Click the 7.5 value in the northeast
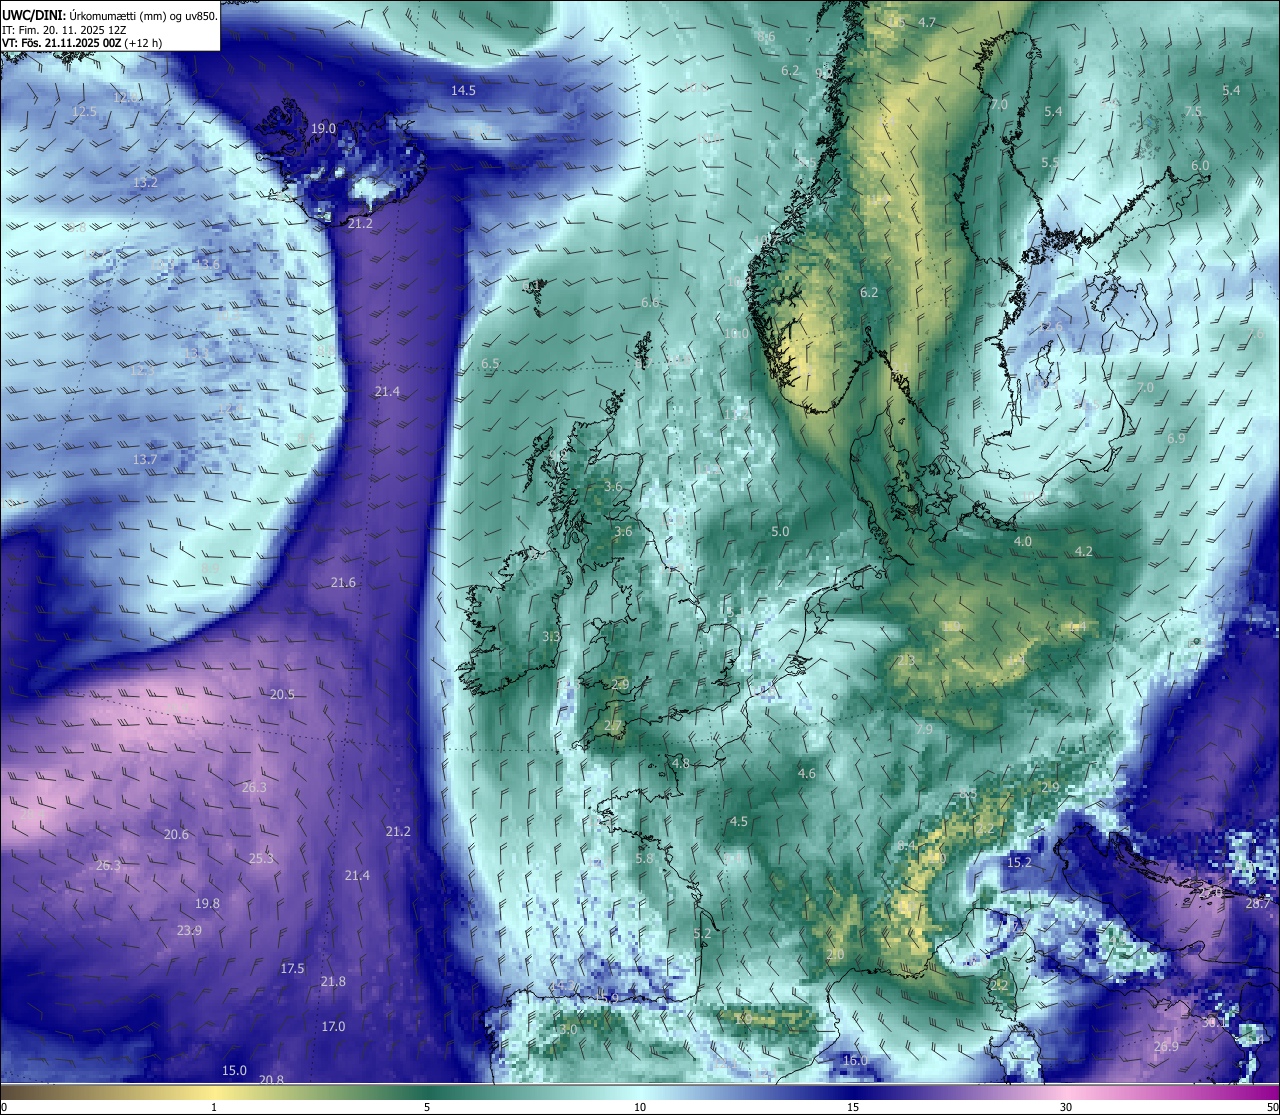The height and width of the screenshot is (1115, 1280). click(1193, 111)
